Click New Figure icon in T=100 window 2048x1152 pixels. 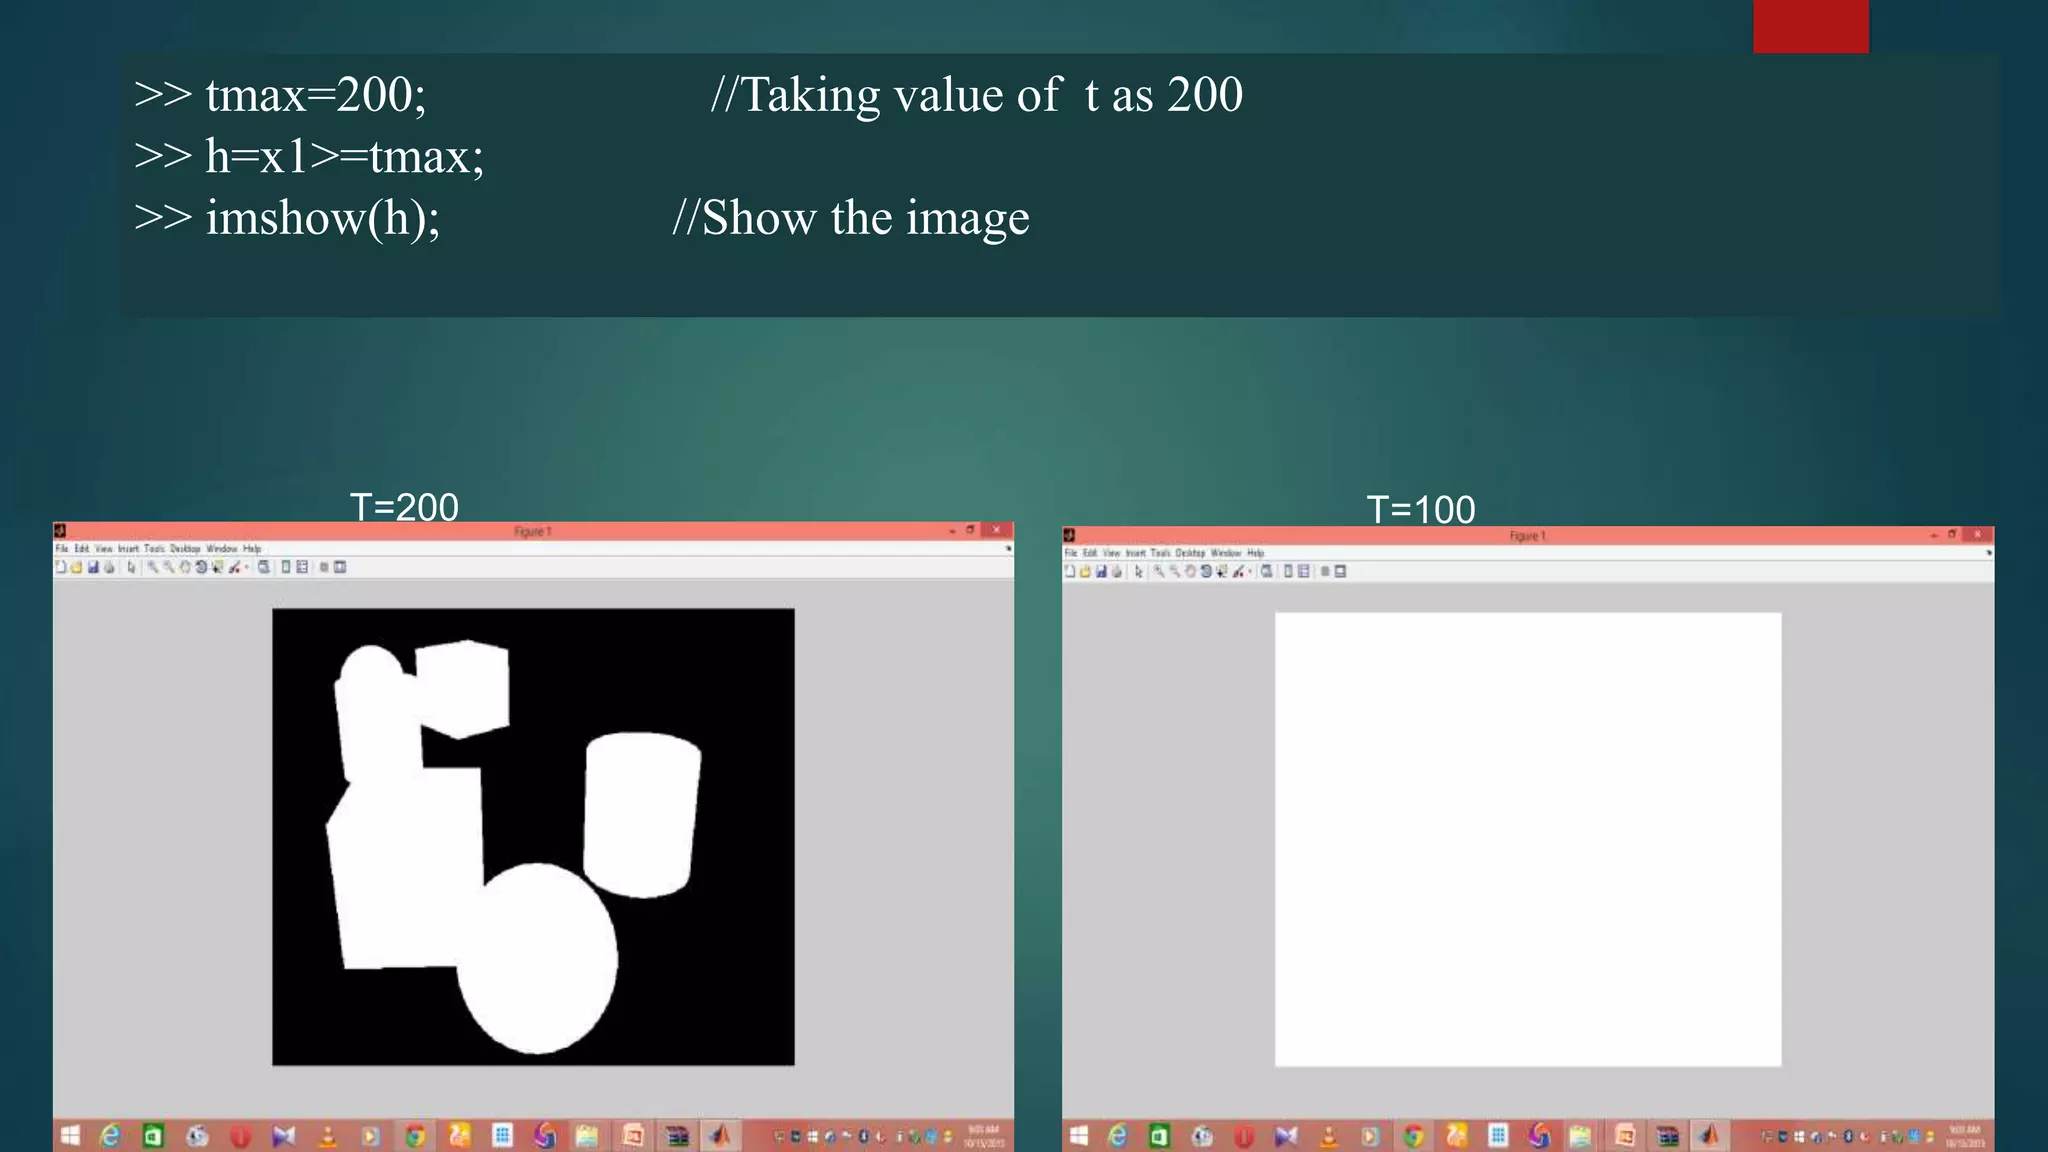click(1070, 571)
